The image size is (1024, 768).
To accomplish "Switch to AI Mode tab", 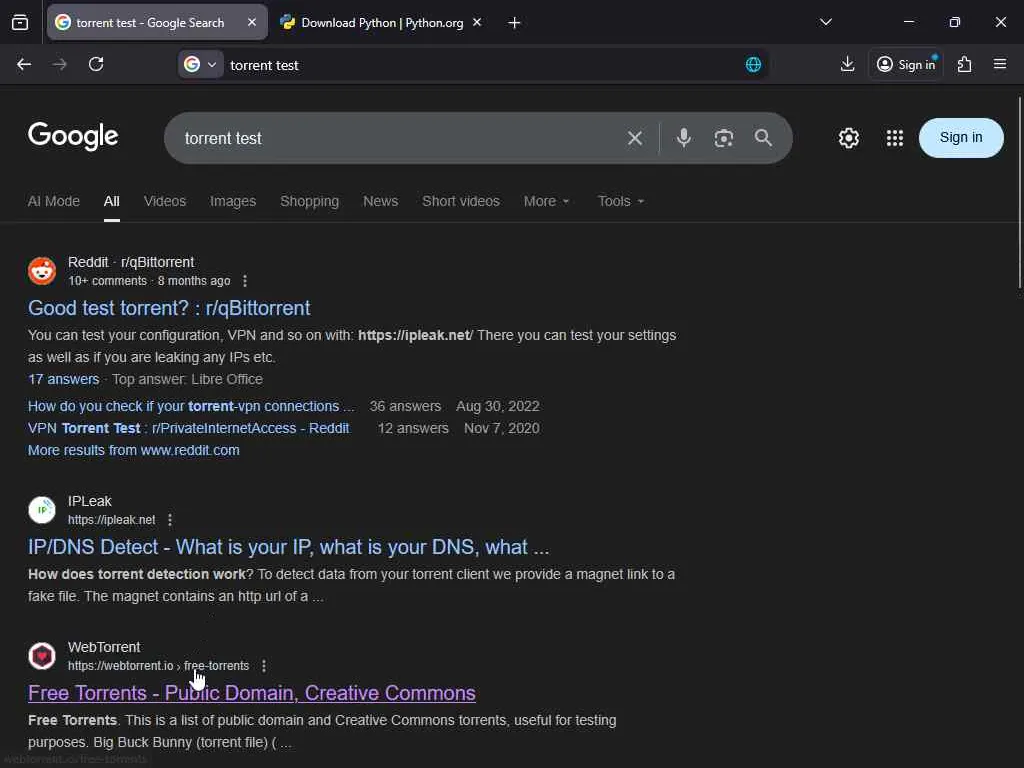I will pos(54,201).
